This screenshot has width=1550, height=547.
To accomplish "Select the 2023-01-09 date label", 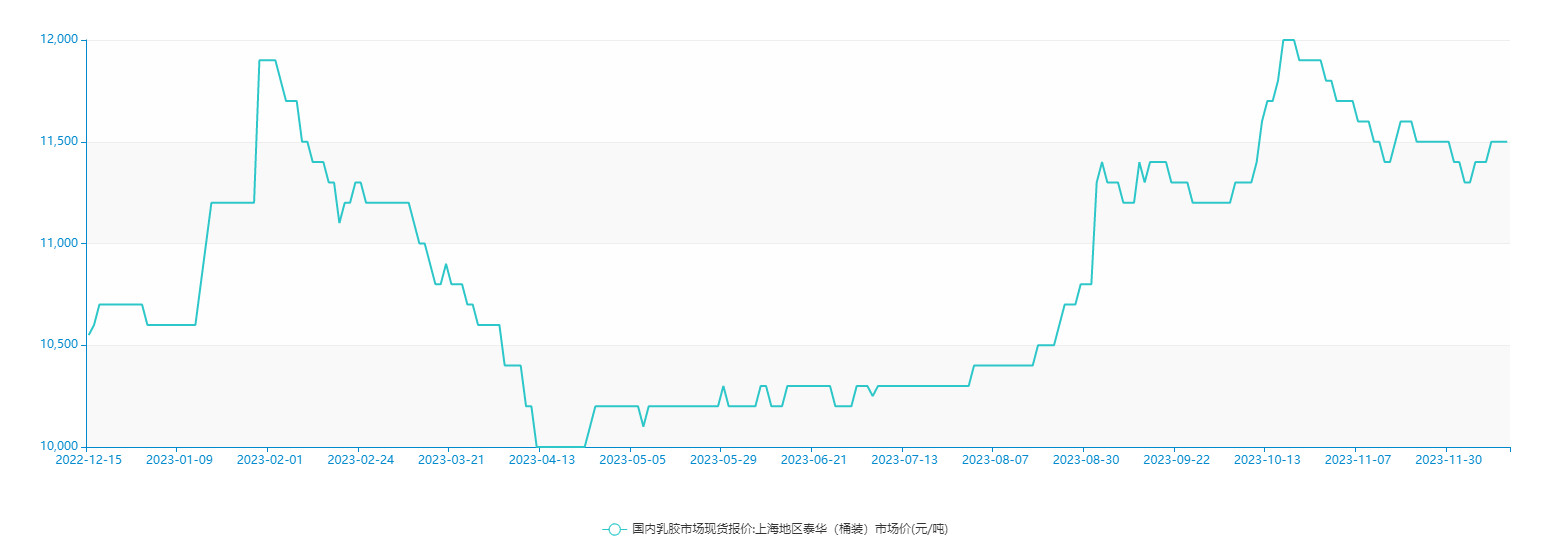I will point(180,460).
